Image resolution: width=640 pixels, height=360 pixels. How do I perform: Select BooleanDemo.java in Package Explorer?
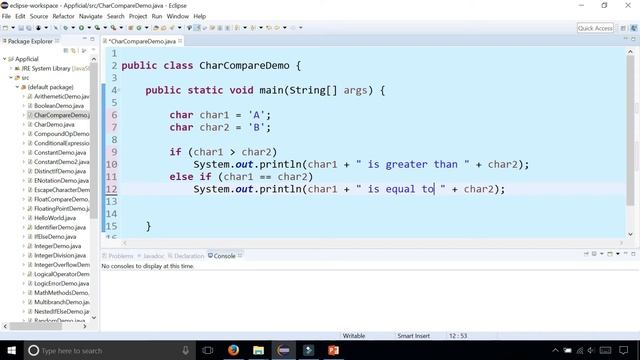tap(59, 106)
